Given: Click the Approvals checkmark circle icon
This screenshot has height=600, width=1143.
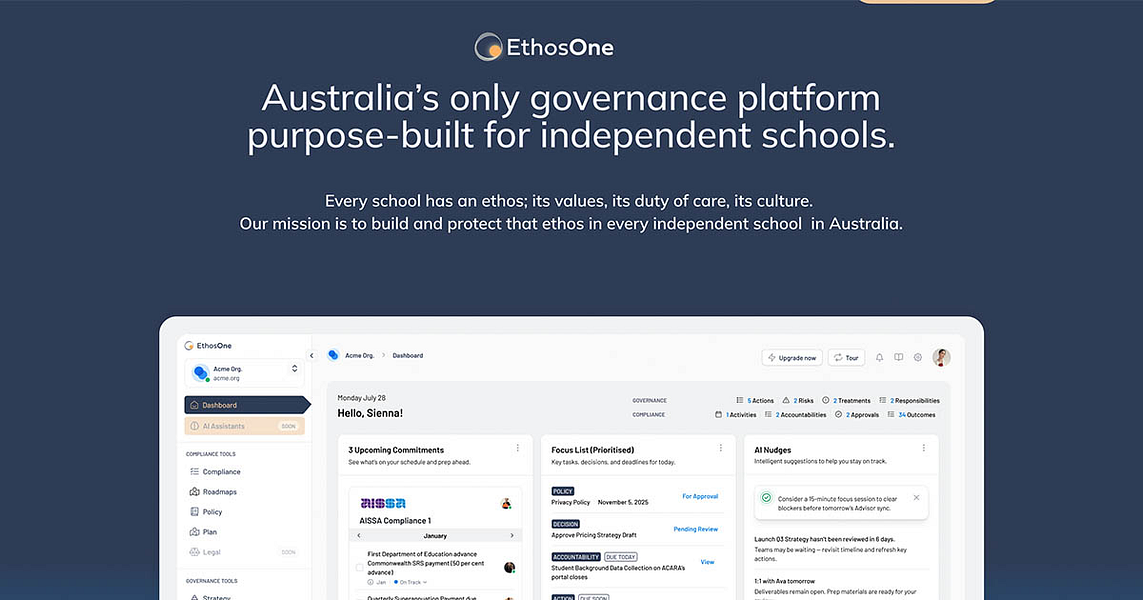Looking at the screenshot, I should point(838,414).
